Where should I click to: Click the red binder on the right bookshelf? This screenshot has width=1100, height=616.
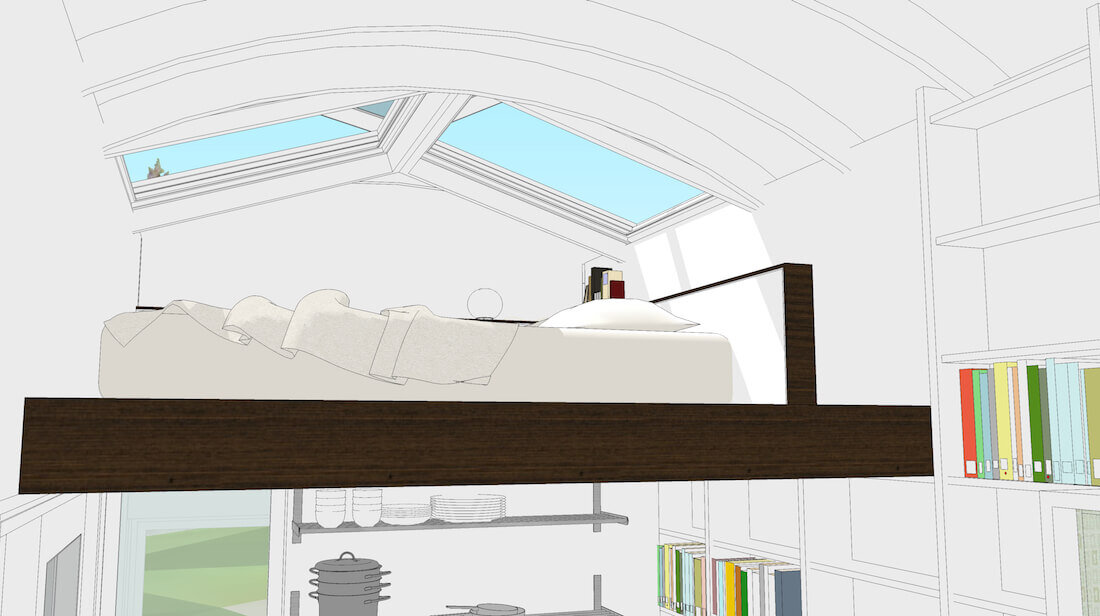[969, 423]
